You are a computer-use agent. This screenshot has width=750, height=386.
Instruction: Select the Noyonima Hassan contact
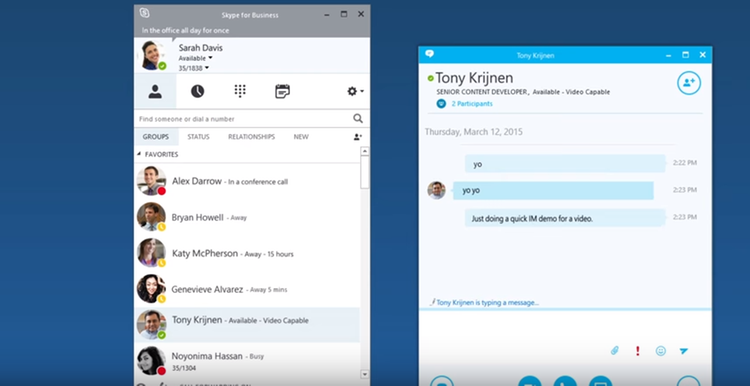[247, 361]
